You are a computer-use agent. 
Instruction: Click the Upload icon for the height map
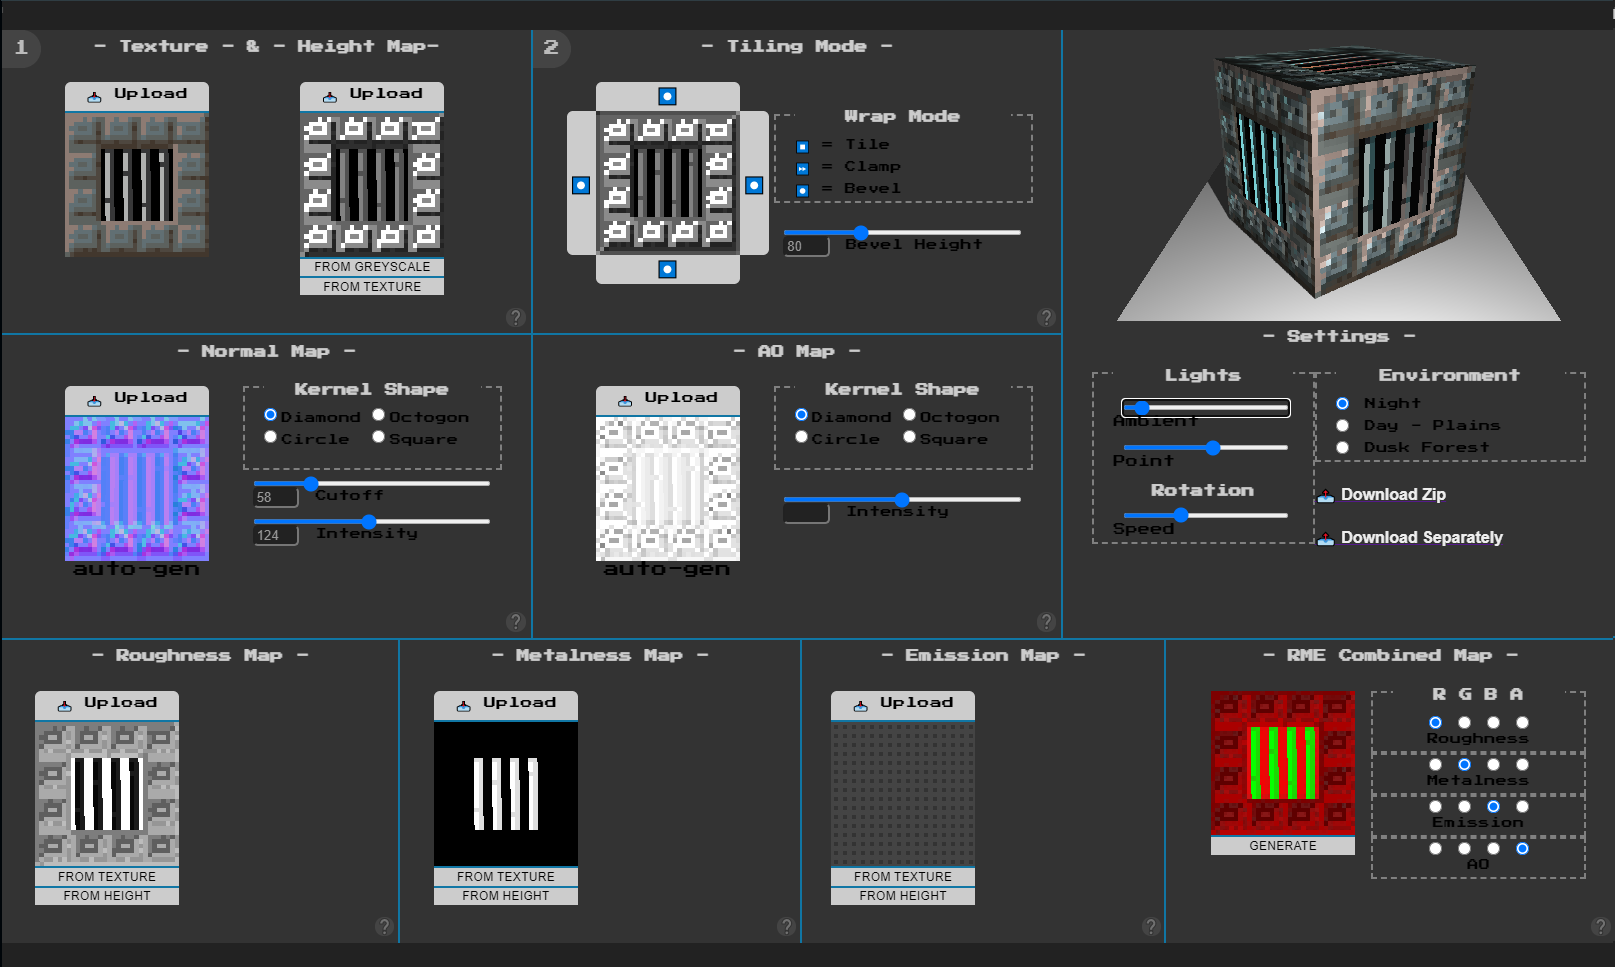[329, 97]
